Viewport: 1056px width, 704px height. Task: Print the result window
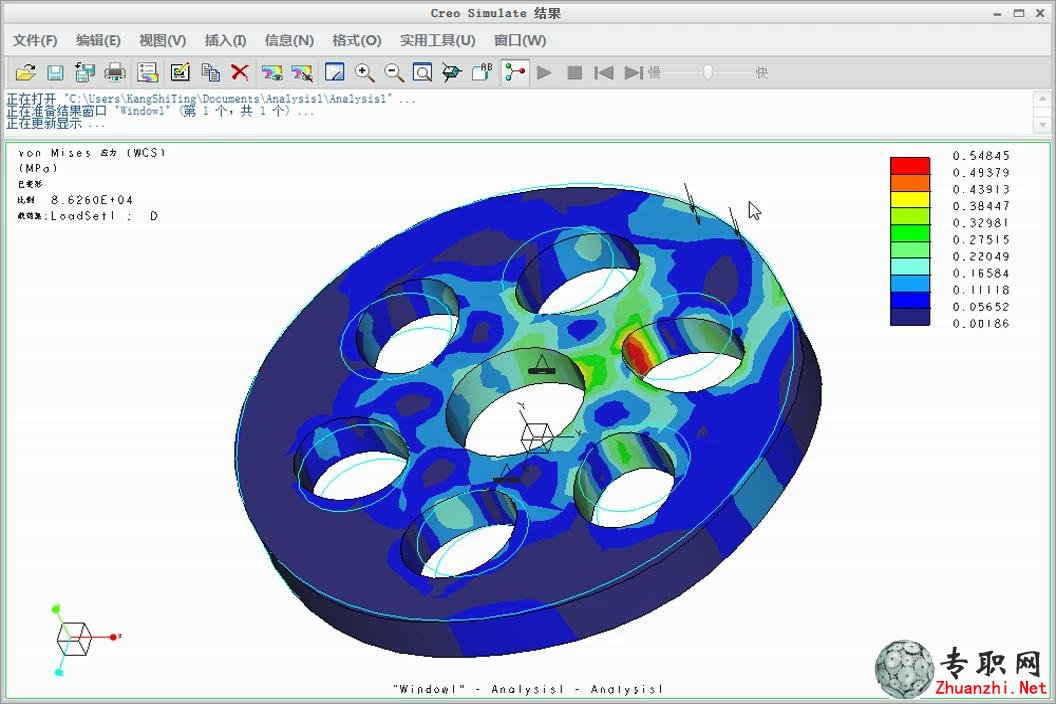(115, 72)
